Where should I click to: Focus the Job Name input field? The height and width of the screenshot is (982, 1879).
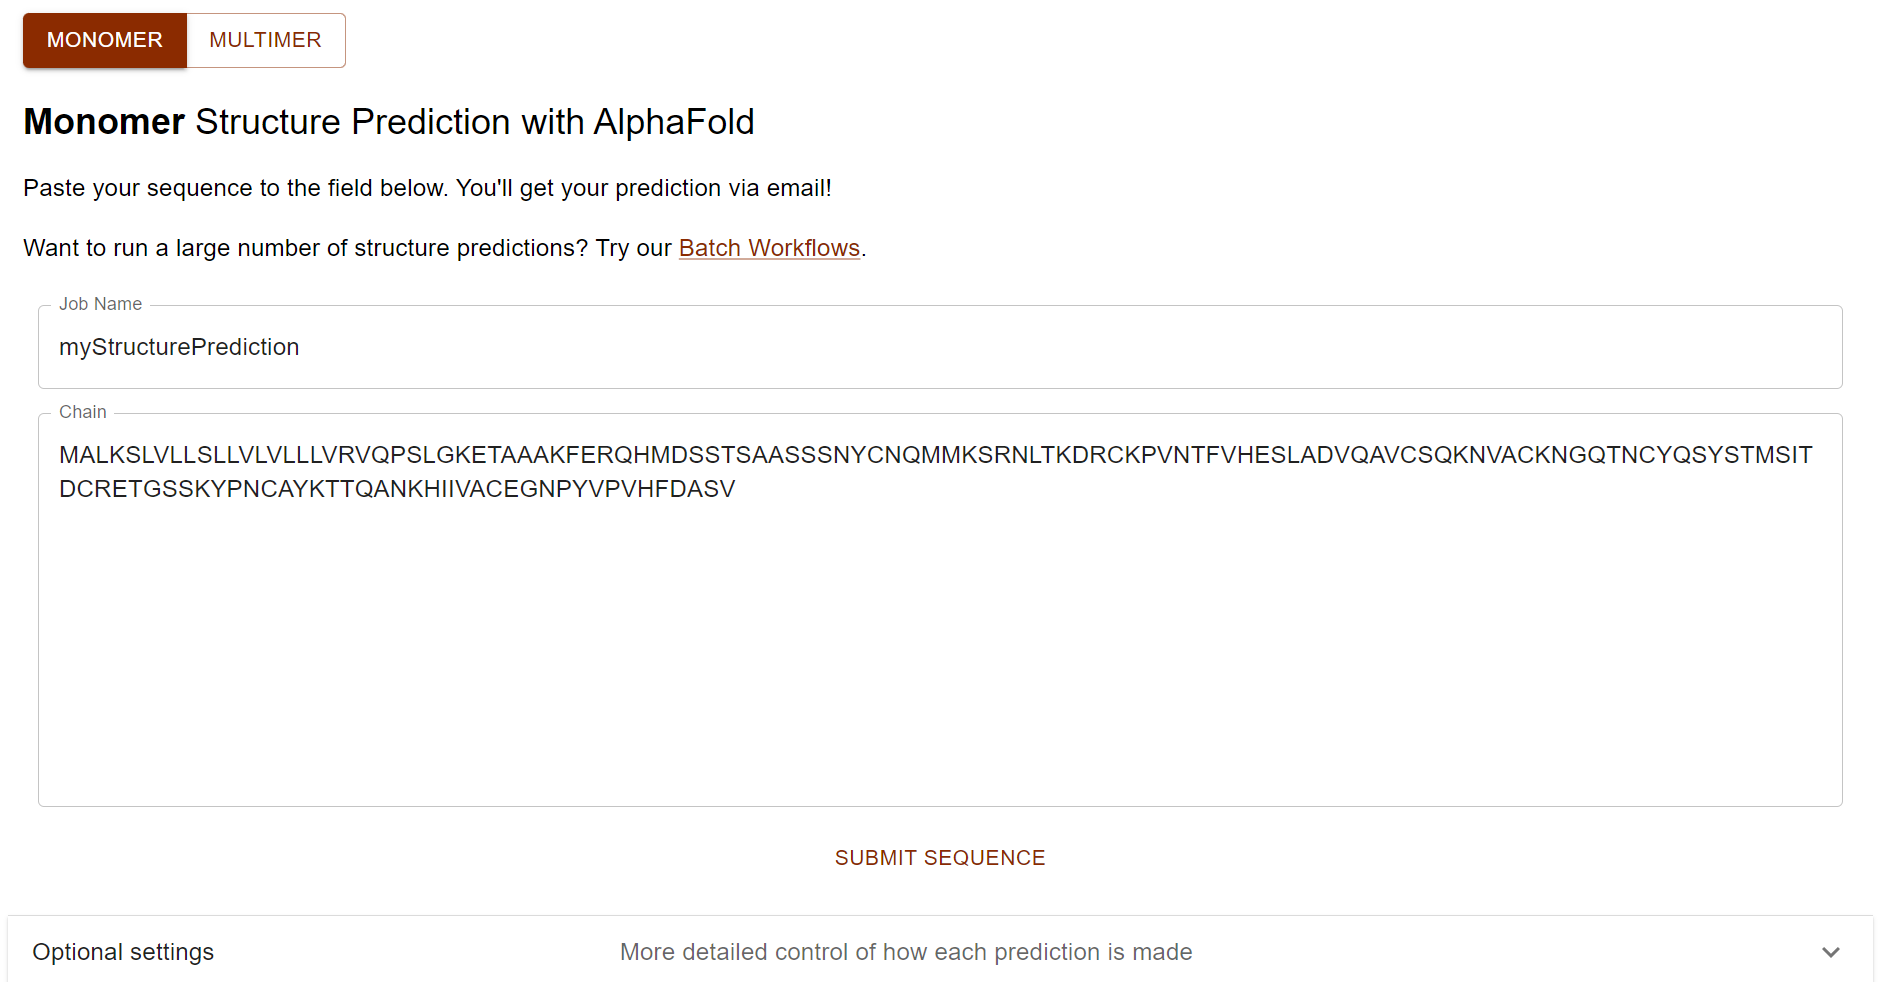tap(940, 347)
